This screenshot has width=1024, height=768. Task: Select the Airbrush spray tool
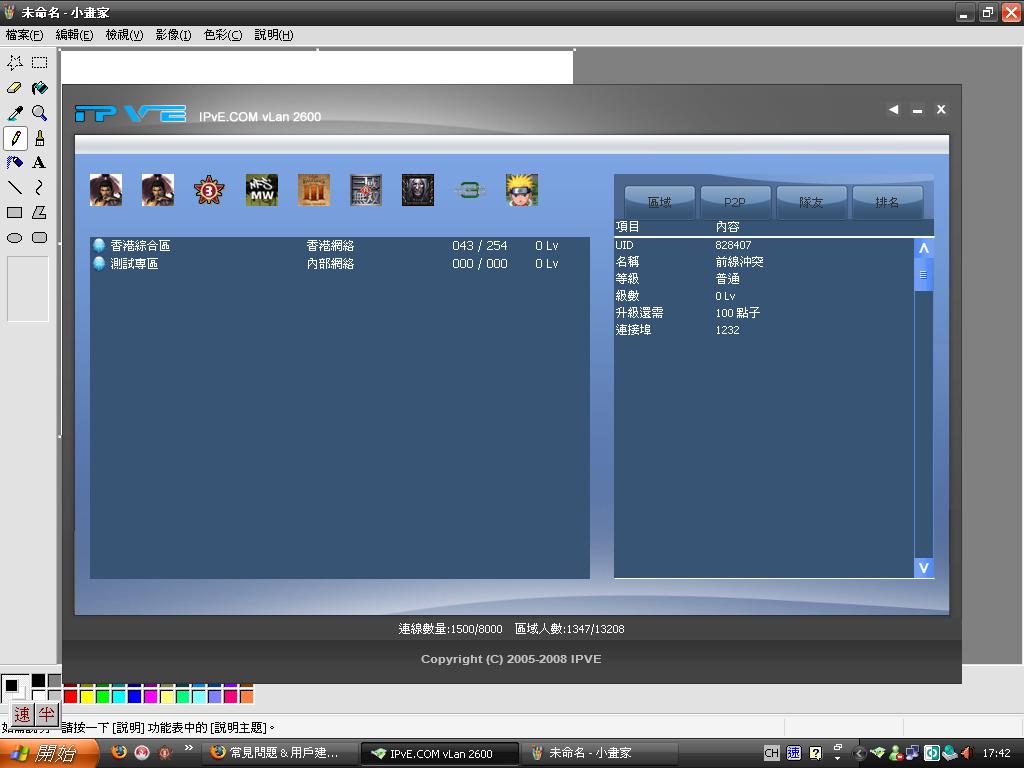pos(15,162)
